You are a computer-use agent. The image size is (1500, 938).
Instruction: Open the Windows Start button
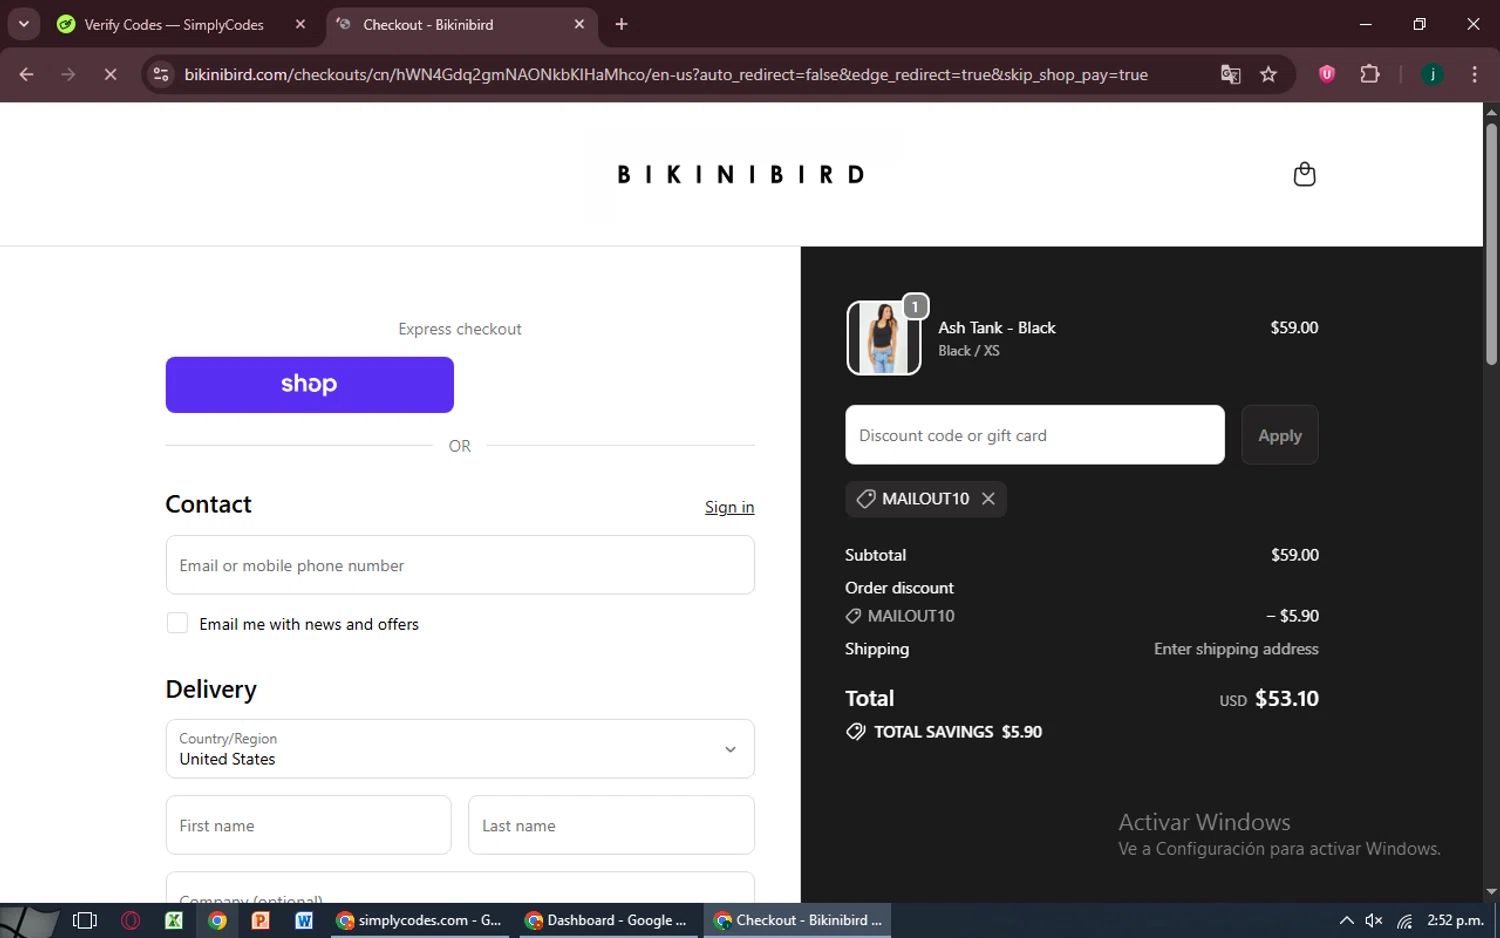click(28, 920)
